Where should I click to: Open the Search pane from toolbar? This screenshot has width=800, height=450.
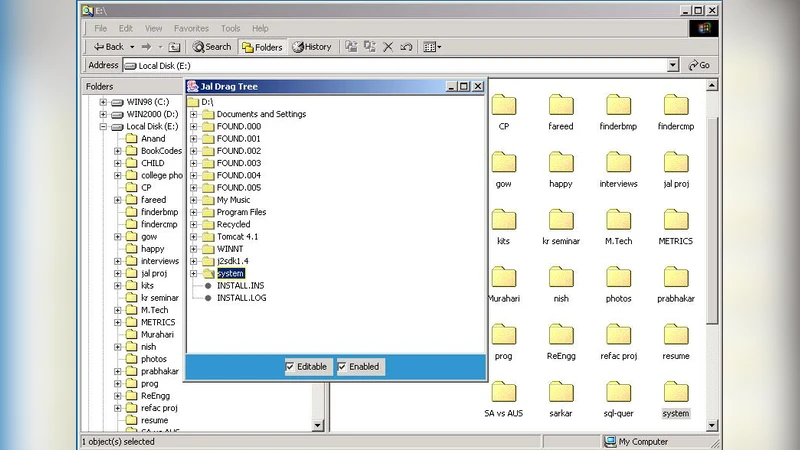tap(212, 47)
